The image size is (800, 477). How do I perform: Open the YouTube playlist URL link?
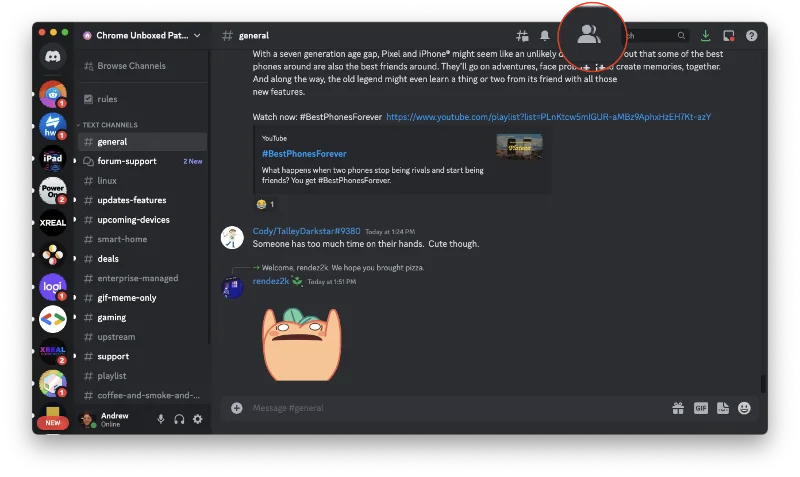(548, 117)
